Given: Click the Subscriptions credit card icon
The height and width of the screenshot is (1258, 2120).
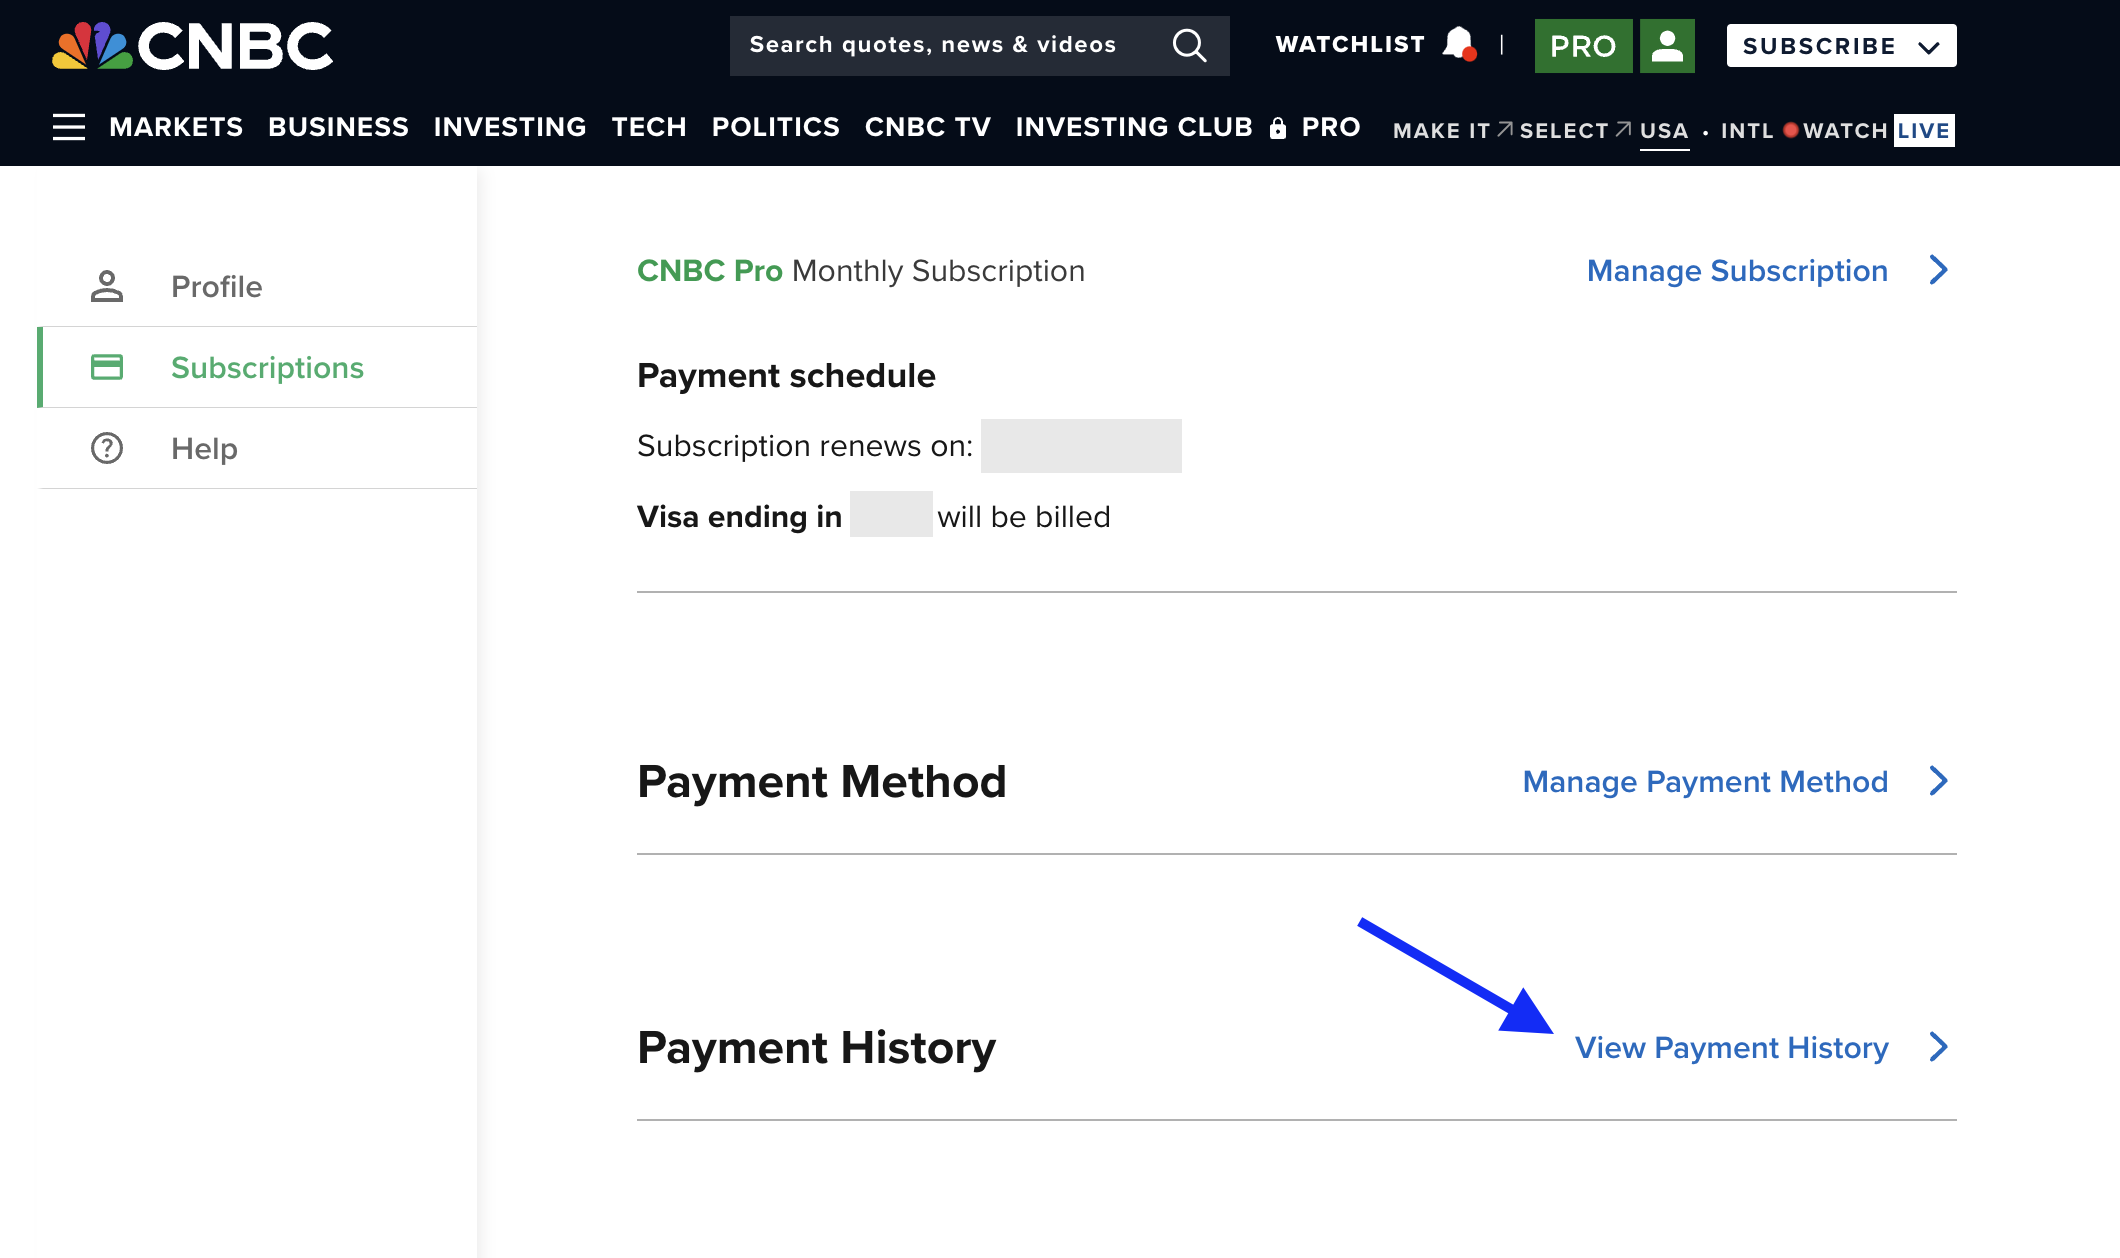Looking at the screenshot, I should 107,367.
